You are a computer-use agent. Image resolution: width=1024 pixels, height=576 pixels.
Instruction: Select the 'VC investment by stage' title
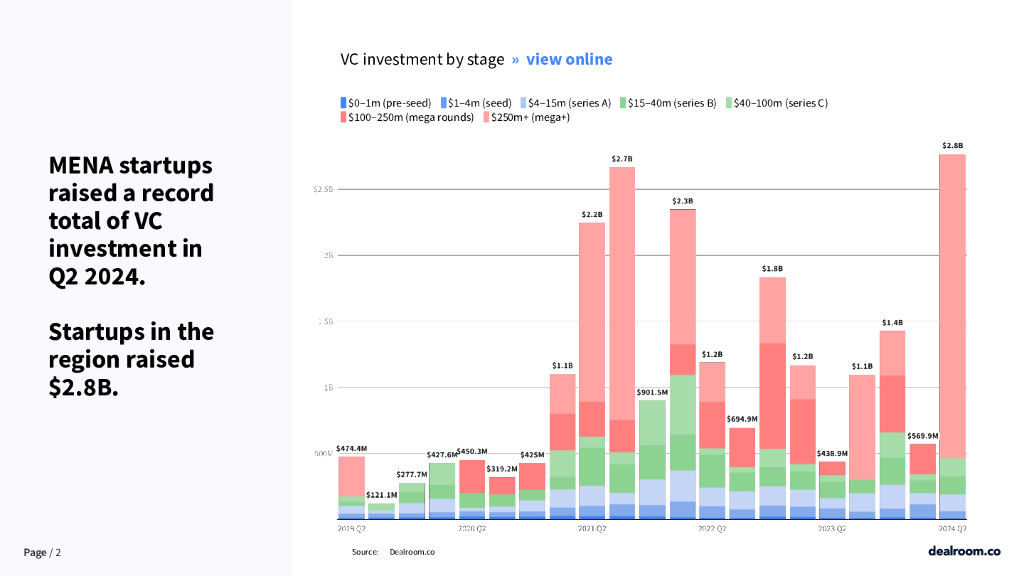[x=422, y=59]
